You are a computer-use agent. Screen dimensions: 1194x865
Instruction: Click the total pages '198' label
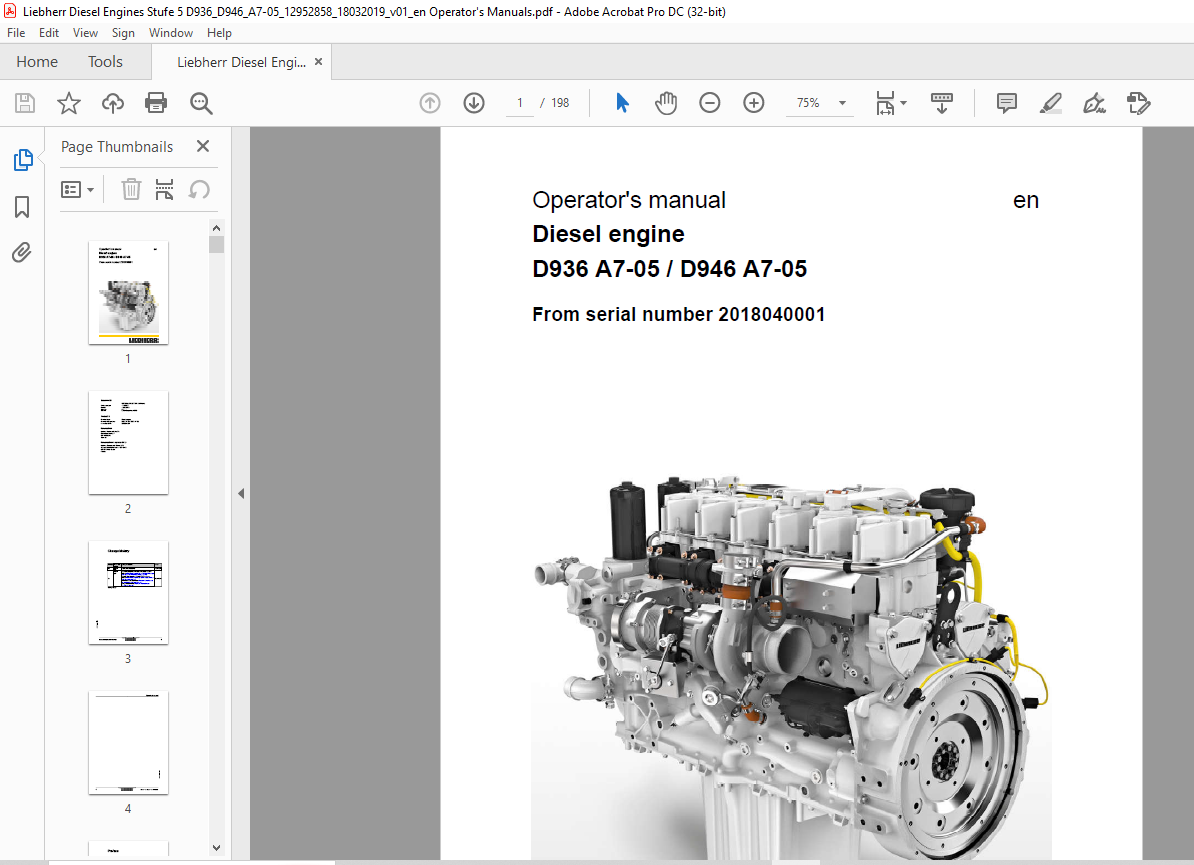pos(560,103)
